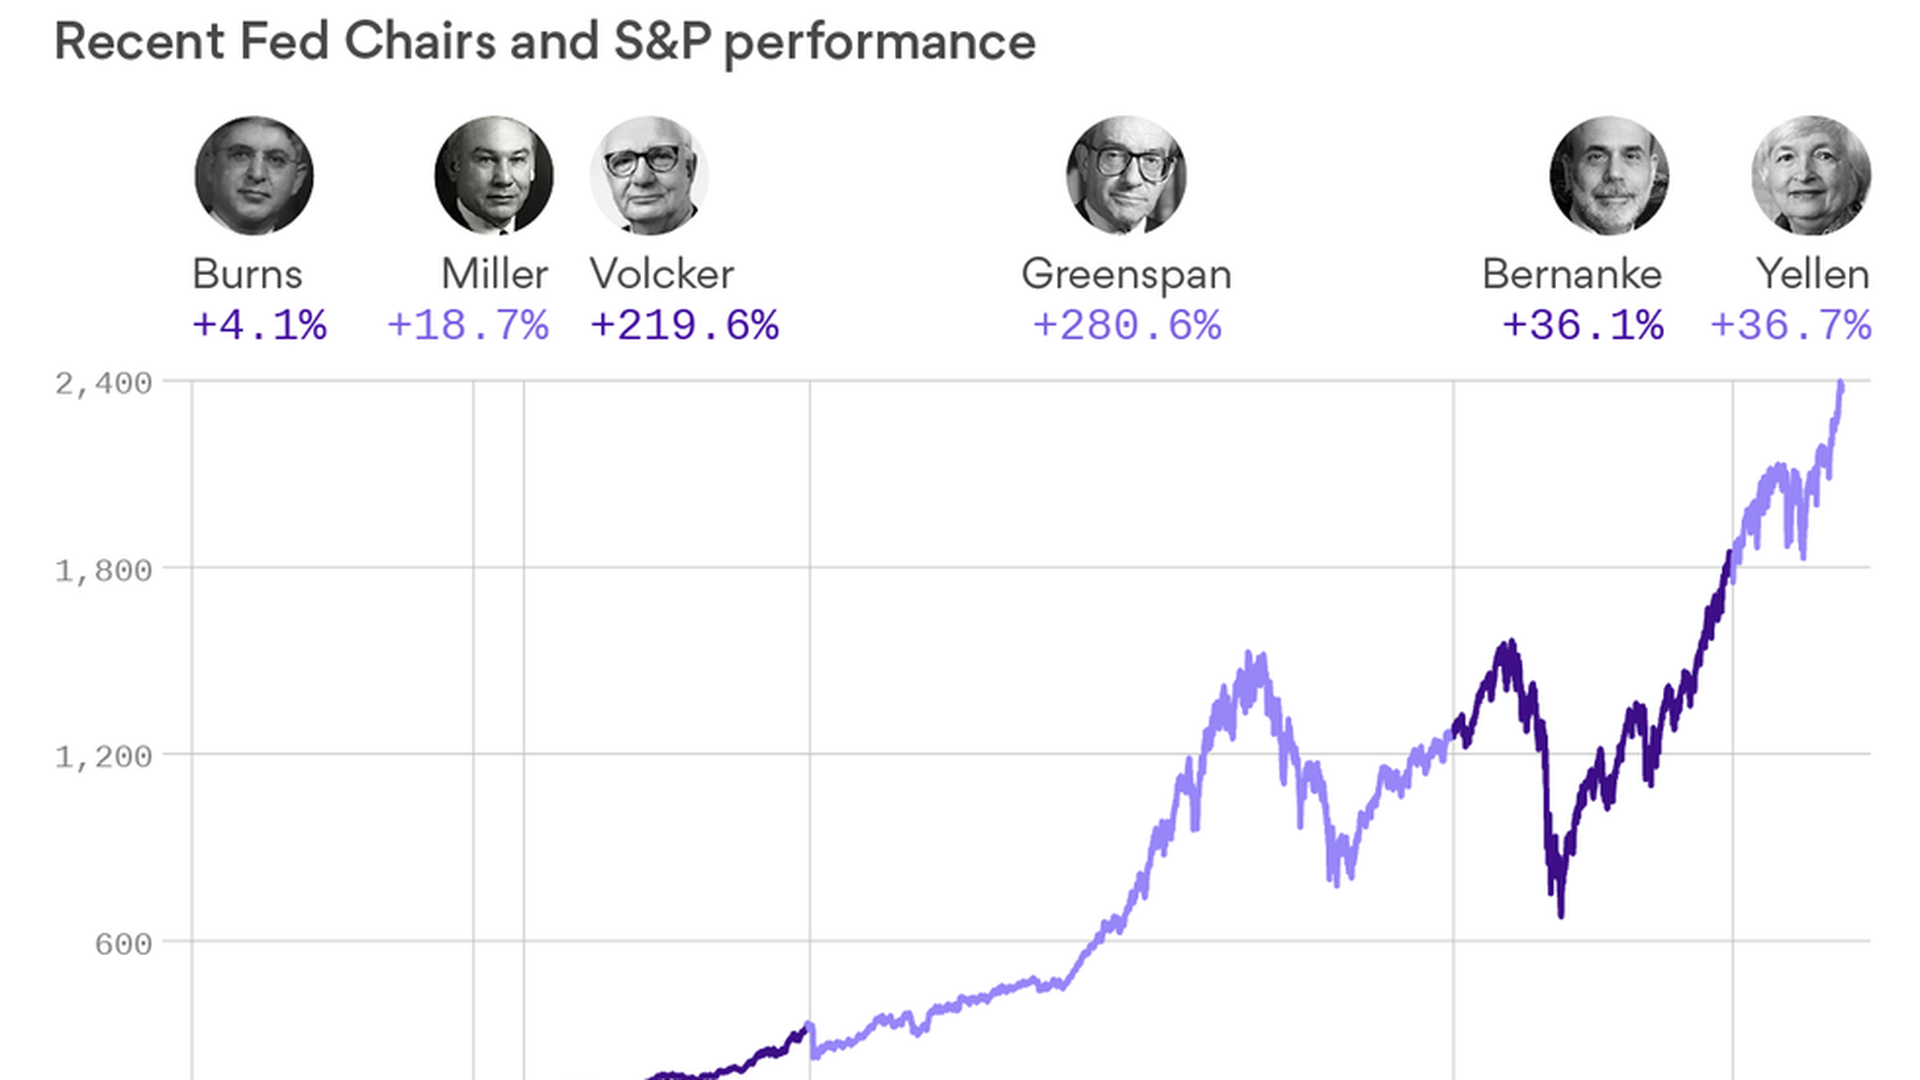This screenshot has height=1080, width=1920.
Task: Select the Yellen name label
Action: pos(1812,274)
